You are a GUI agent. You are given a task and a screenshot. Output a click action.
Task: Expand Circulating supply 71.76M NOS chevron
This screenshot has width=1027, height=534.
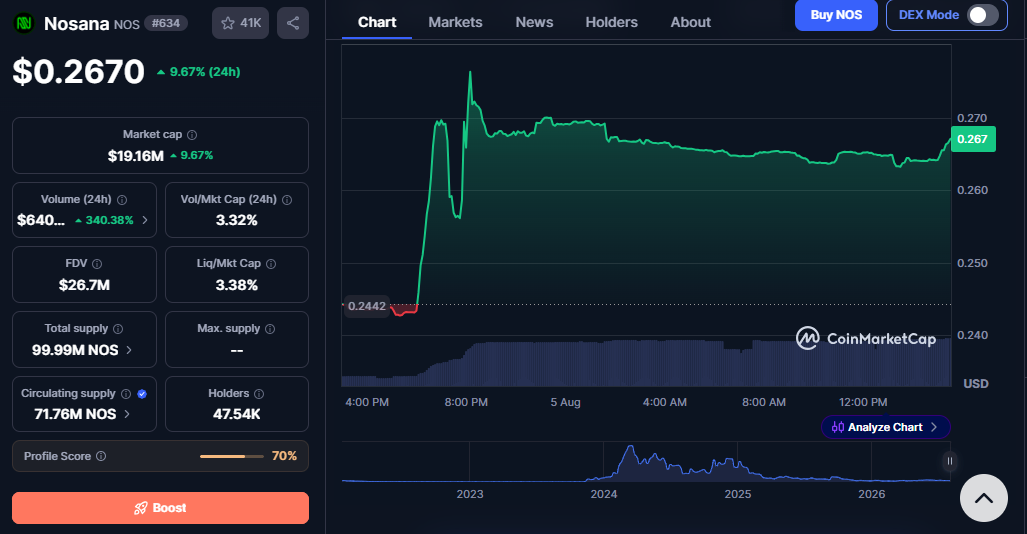tap(127, 414)
